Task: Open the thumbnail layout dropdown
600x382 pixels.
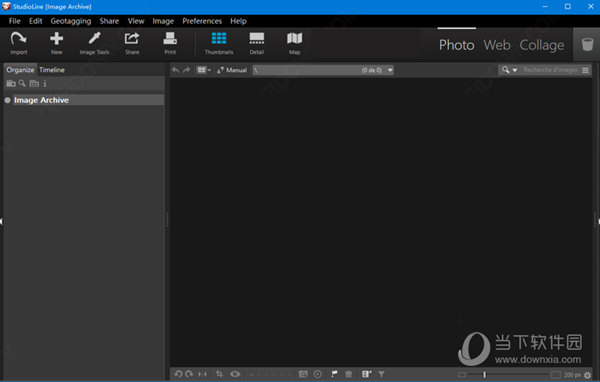Action: [204, 70]
